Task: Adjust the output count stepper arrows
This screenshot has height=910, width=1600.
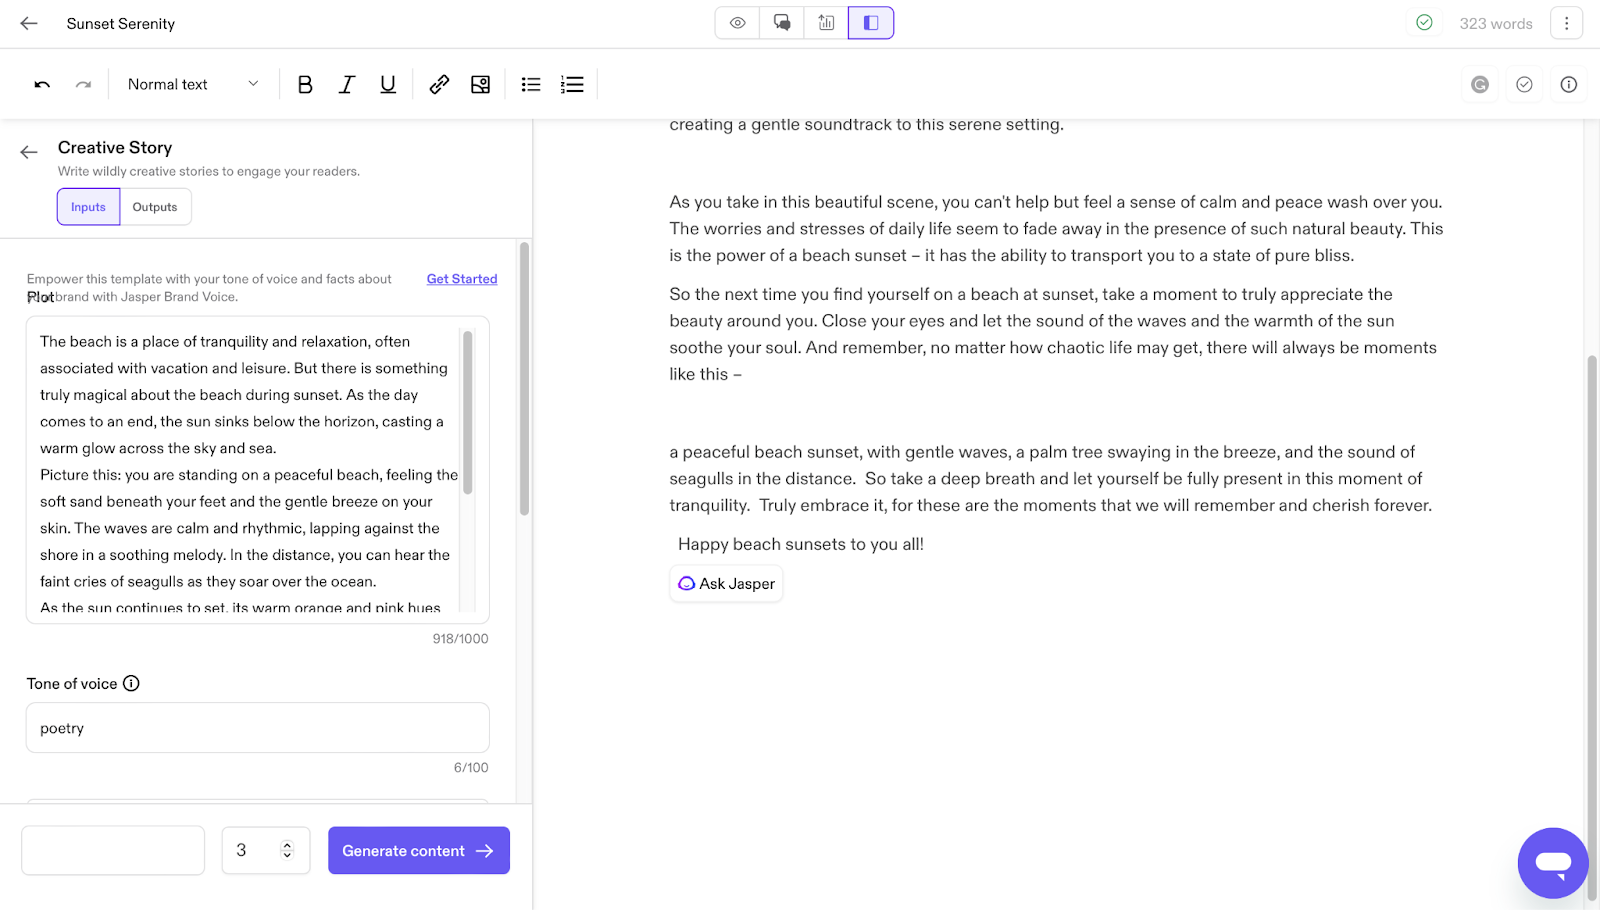Action: pyautogui.click(x=287, y=850)
